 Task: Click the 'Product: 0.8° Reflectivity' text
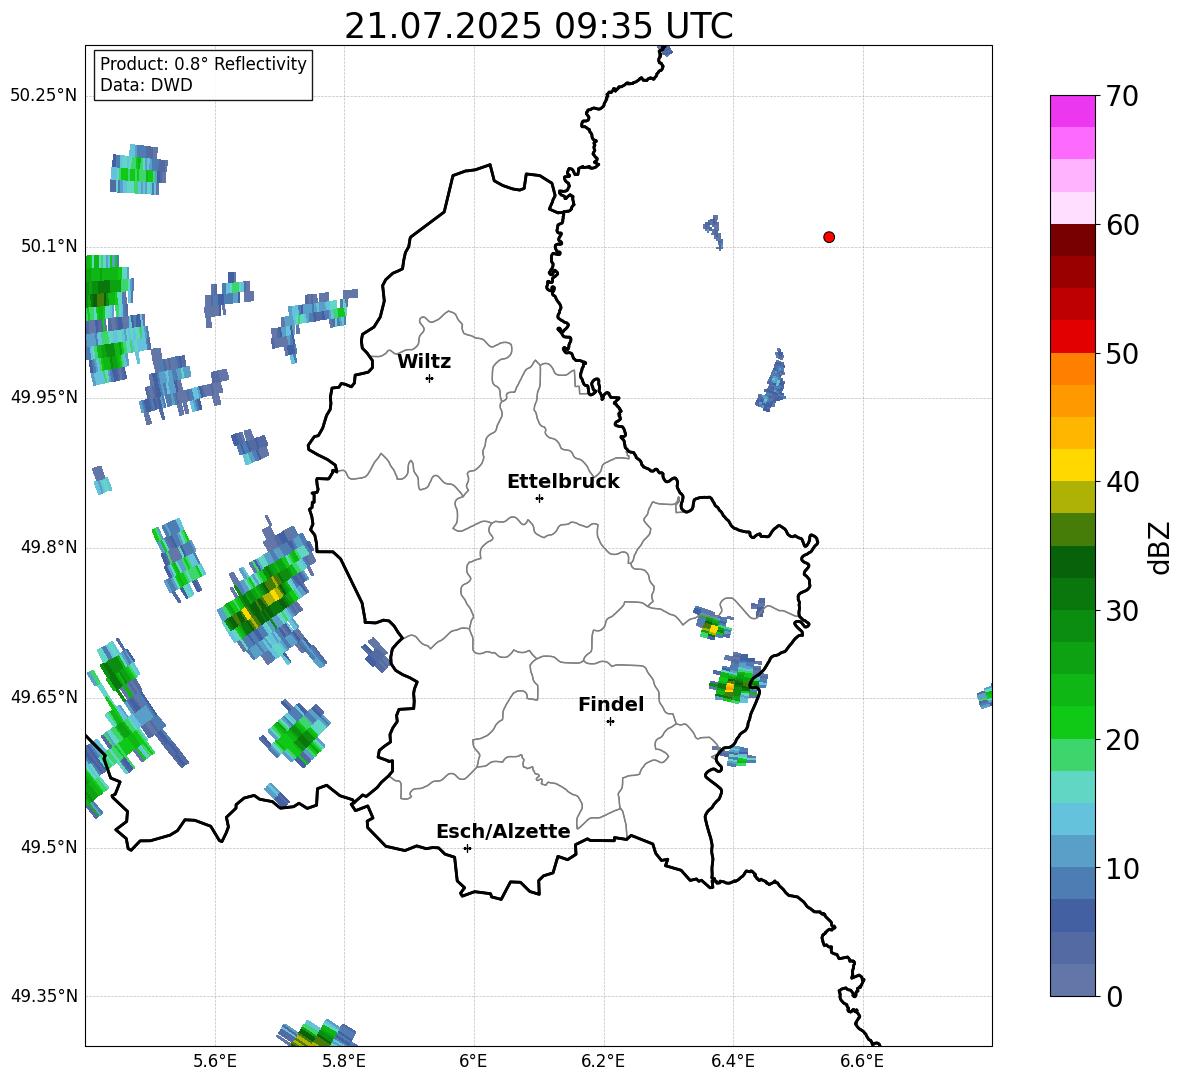pyautogui.click(x=203, y=63)
